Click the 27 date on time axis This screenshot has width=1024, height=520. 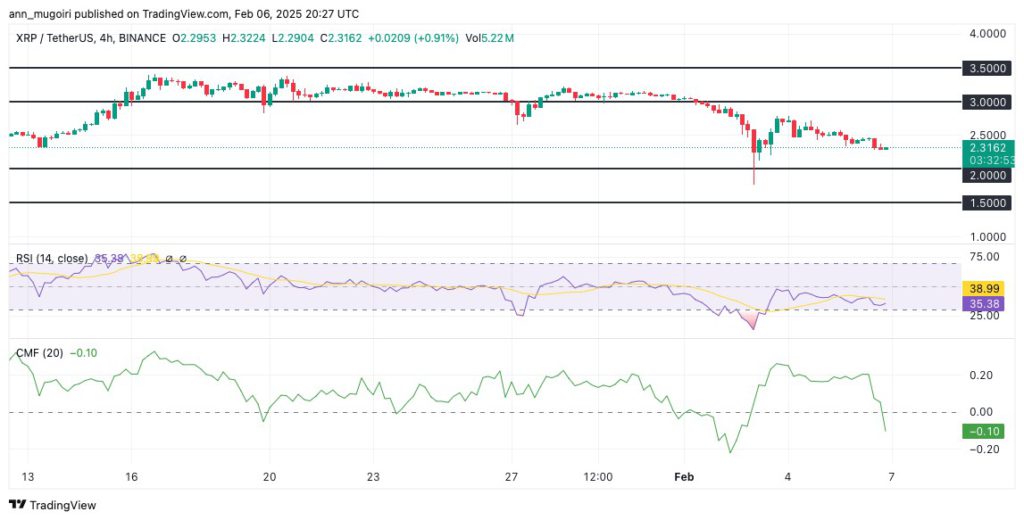point(511,478)
